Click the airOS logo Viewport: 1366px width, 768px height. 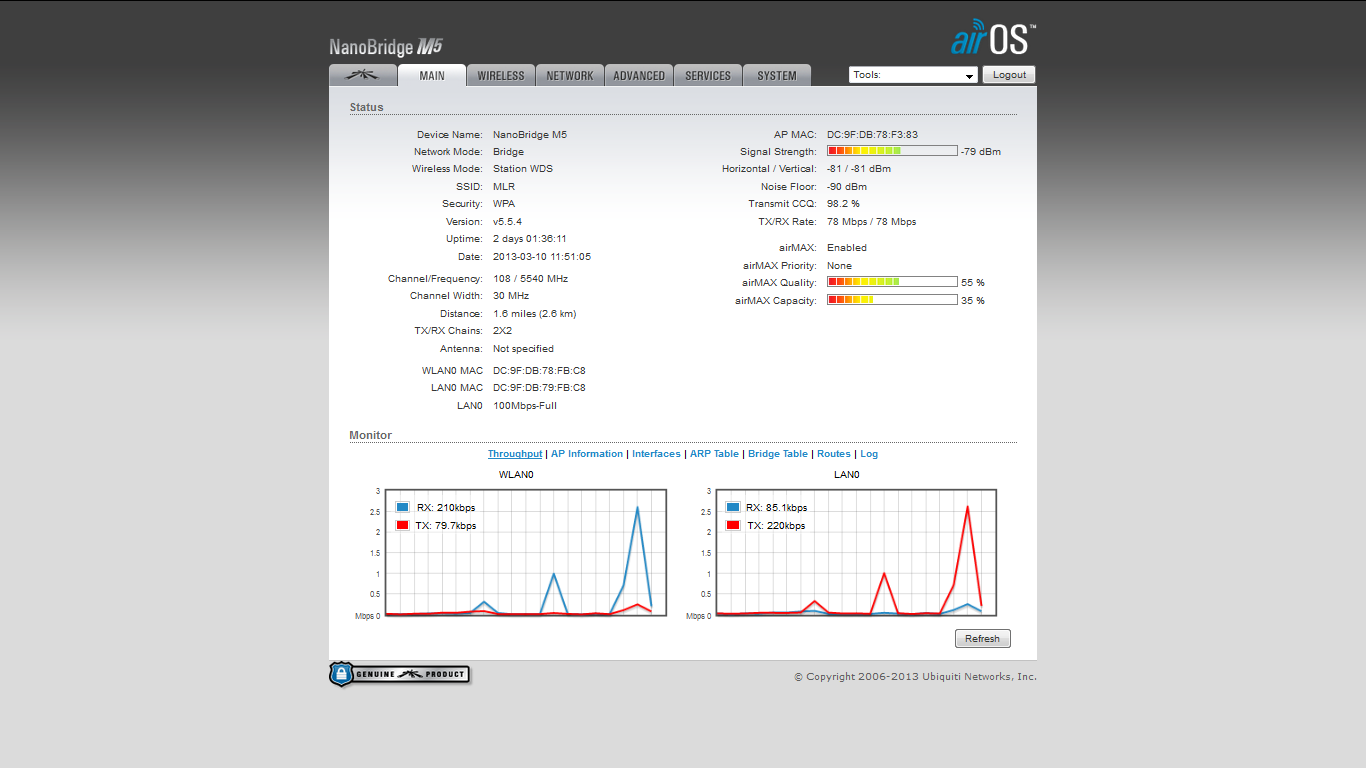pos(992,38)
